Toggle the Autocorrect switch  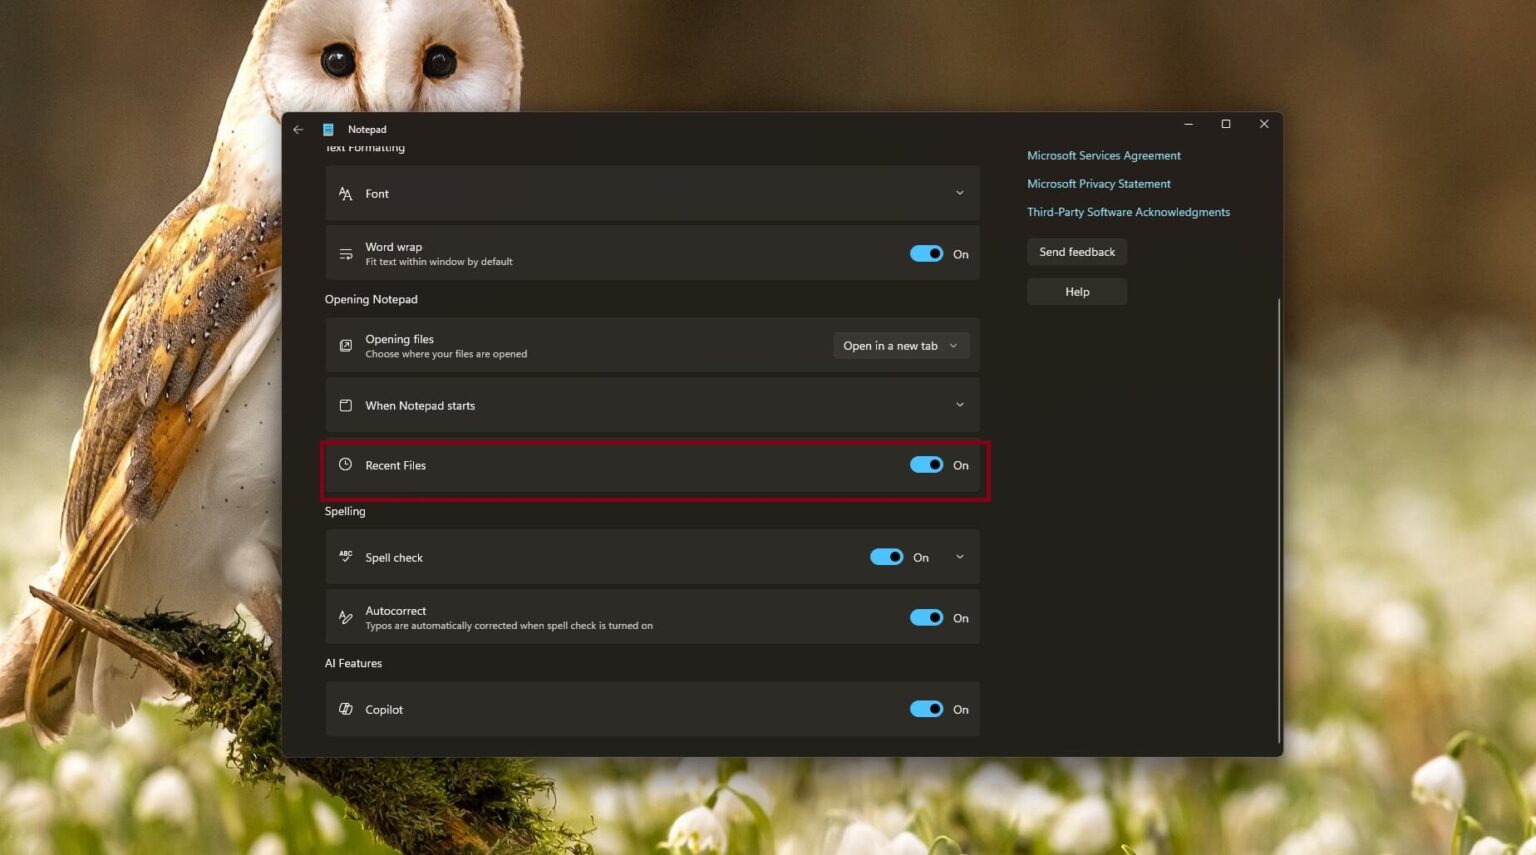click(x=926, y=617)
